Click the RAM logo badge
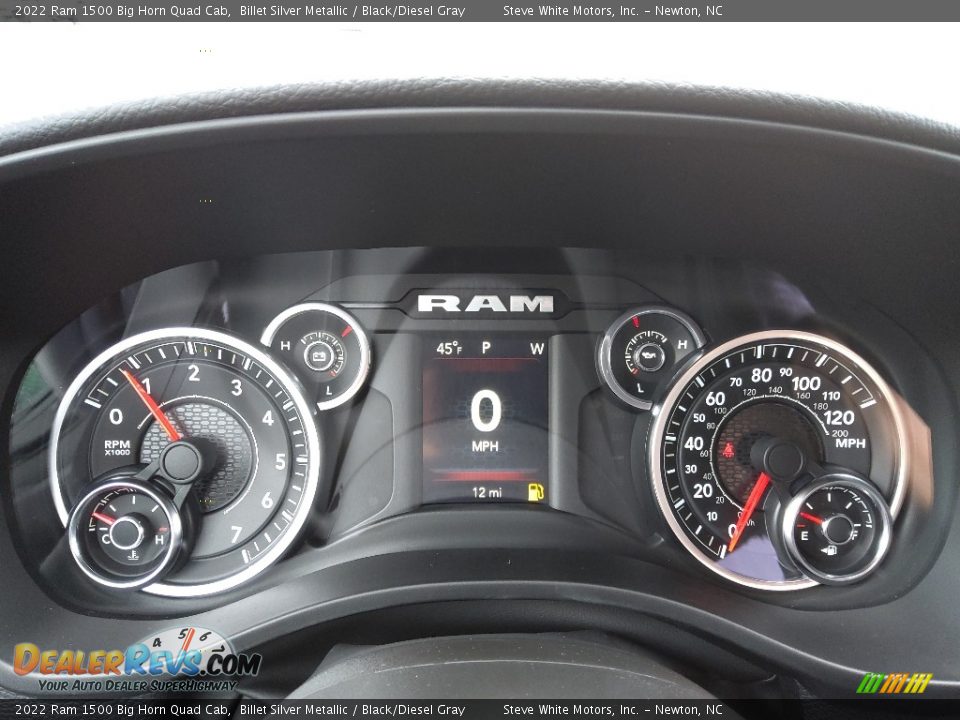 click(486, 303)
